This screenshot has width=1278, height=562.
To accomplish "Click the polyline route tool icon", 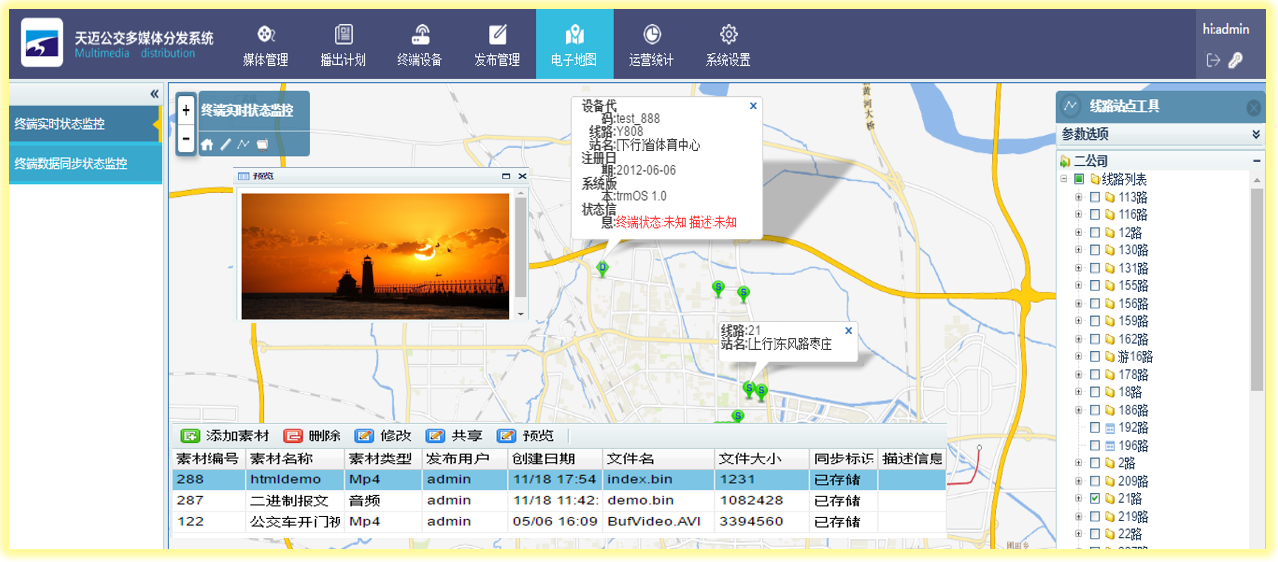I will tap(243, 145).
